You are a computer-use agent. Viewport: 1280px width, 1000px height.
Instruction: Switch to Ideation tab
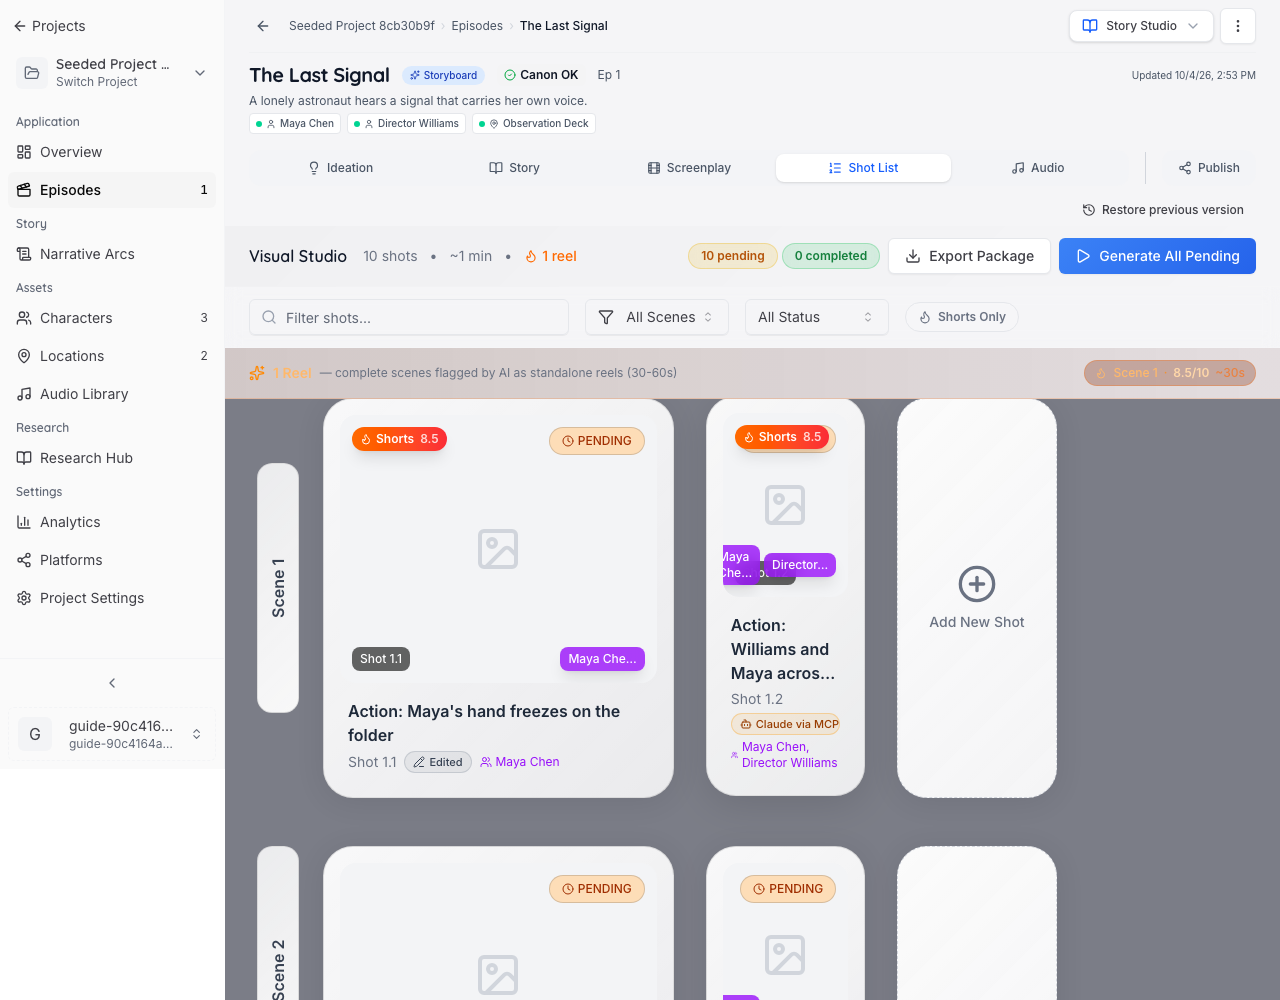click(340, 168)
